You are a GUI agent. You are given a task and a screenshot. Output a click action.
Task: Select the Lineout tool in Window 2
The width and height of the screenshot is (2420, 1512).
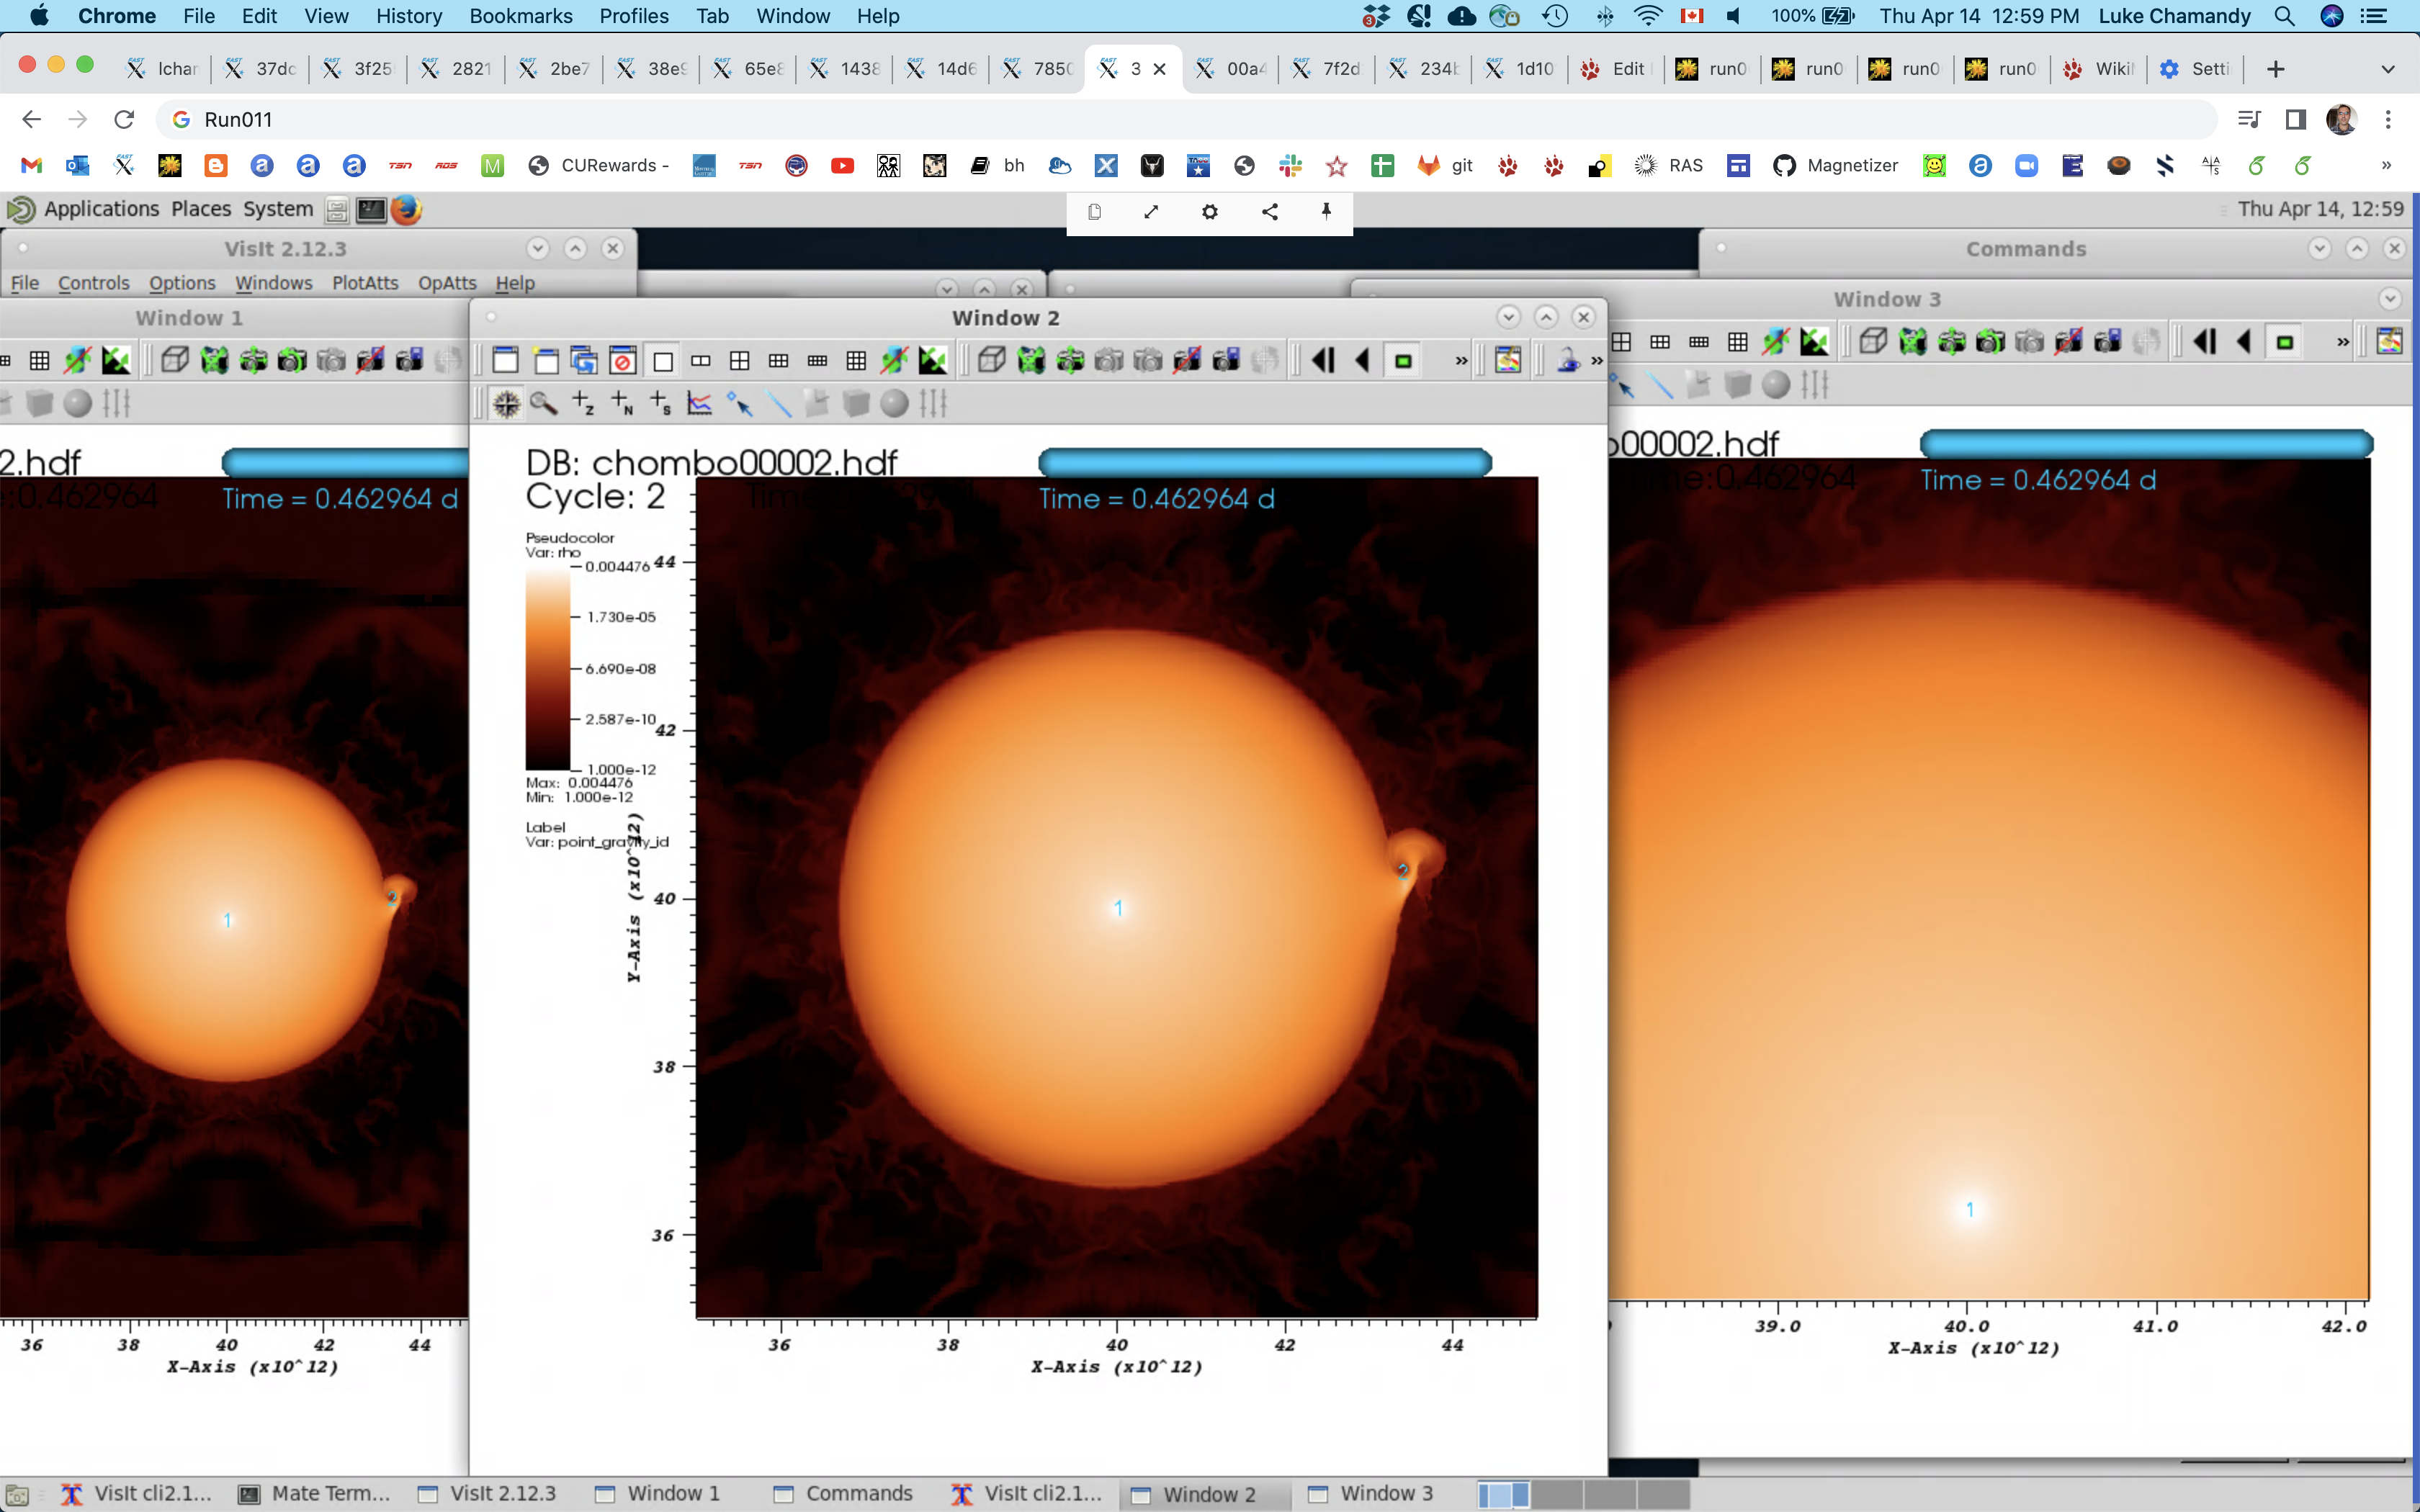(x=700, y=403)
